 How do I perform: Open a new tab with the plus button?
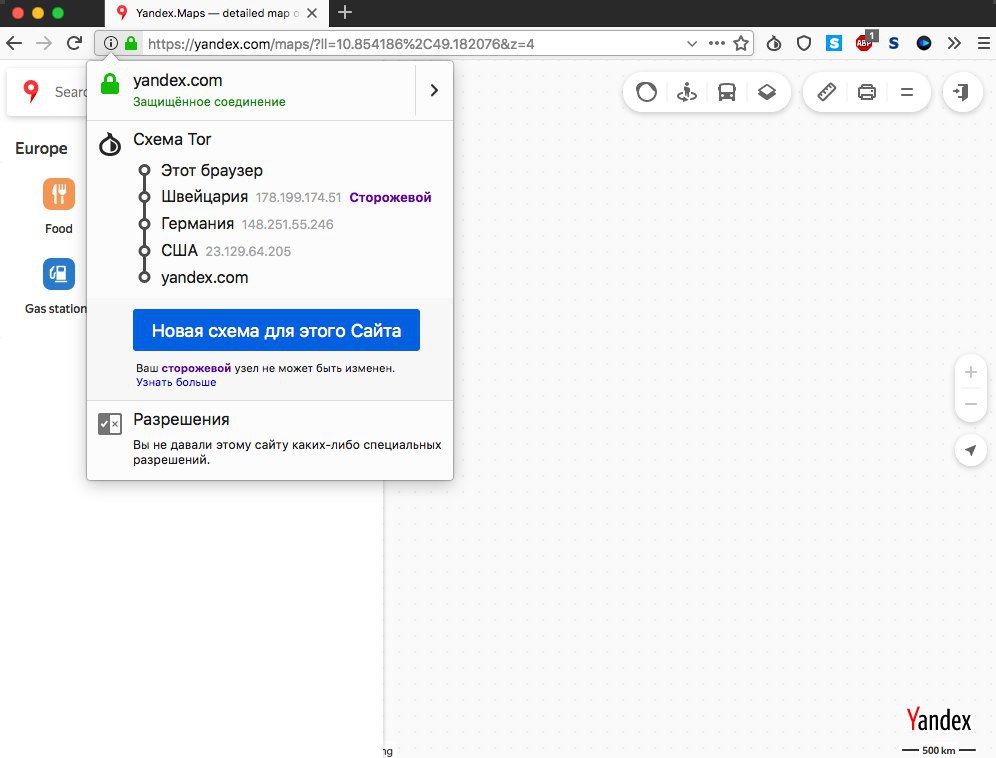(345, 12)
